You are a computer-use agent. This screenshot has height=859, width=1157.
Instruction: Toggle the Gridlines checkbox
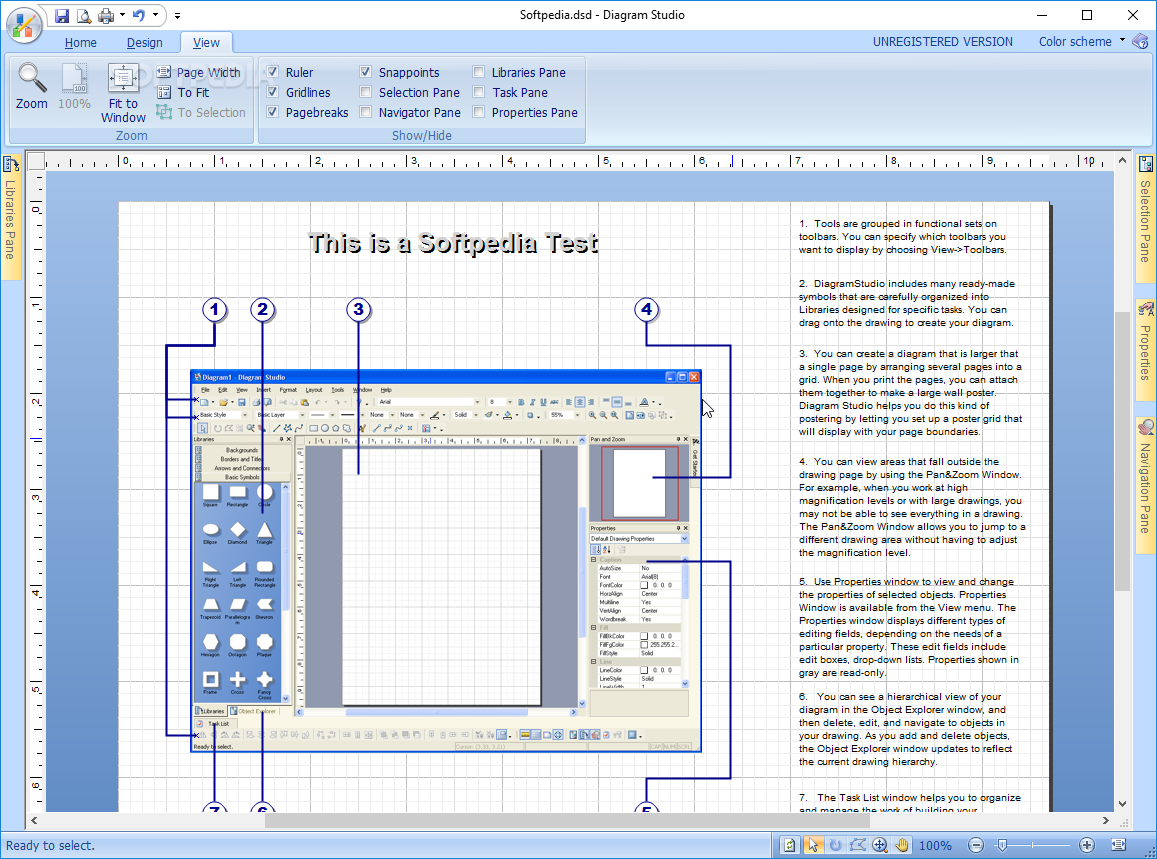pyautogui.click(x=273, y=92)
